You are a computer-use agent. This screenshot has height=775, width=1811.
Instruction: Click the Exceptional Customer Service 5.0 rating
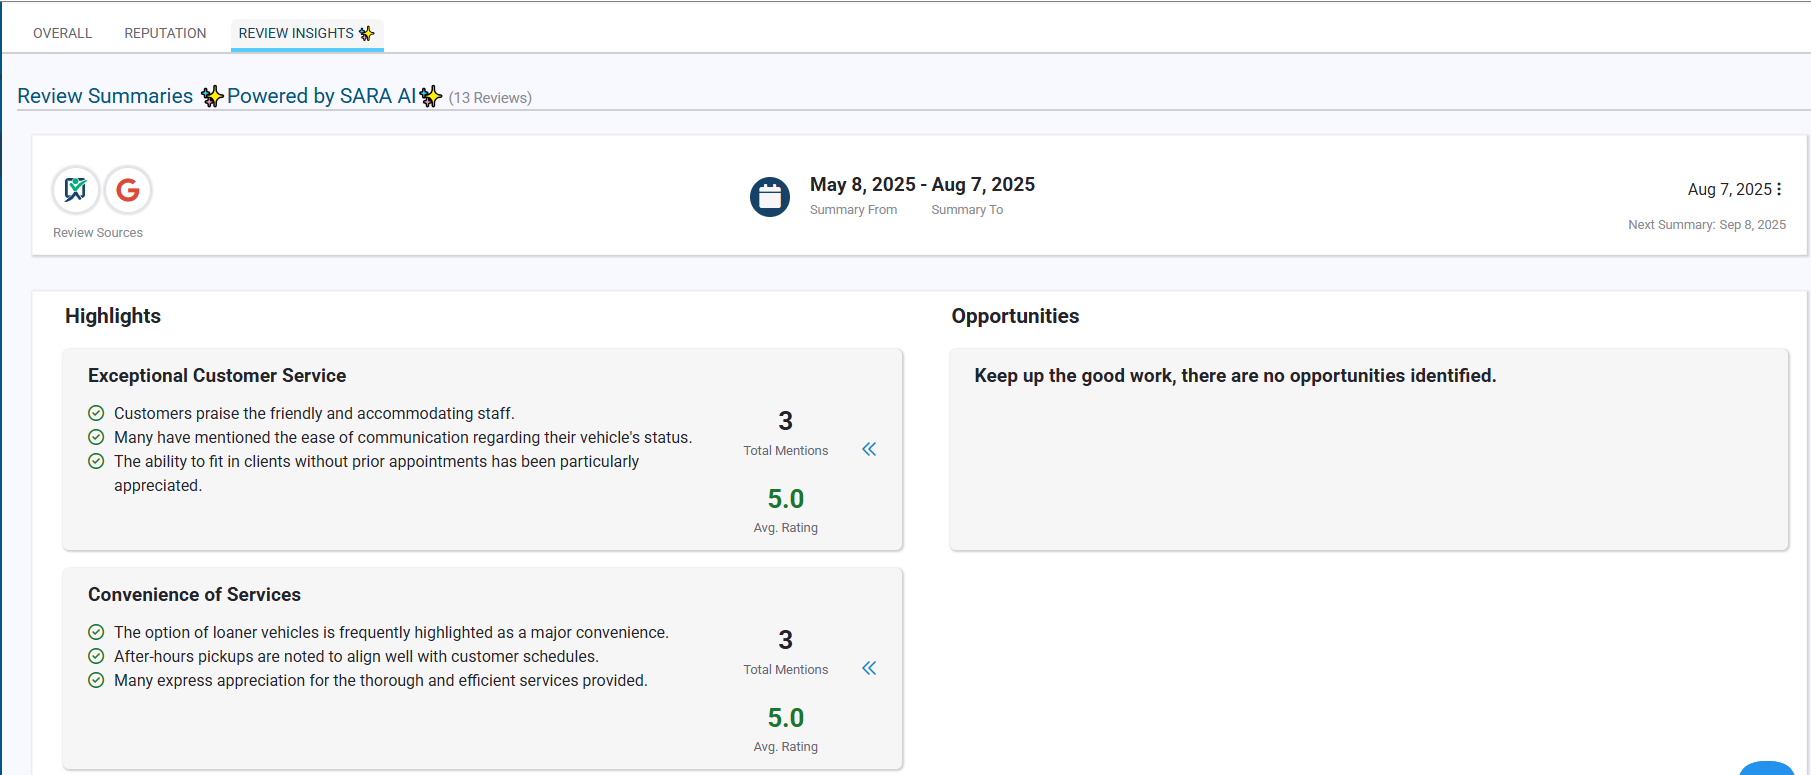tap(786, 499)
